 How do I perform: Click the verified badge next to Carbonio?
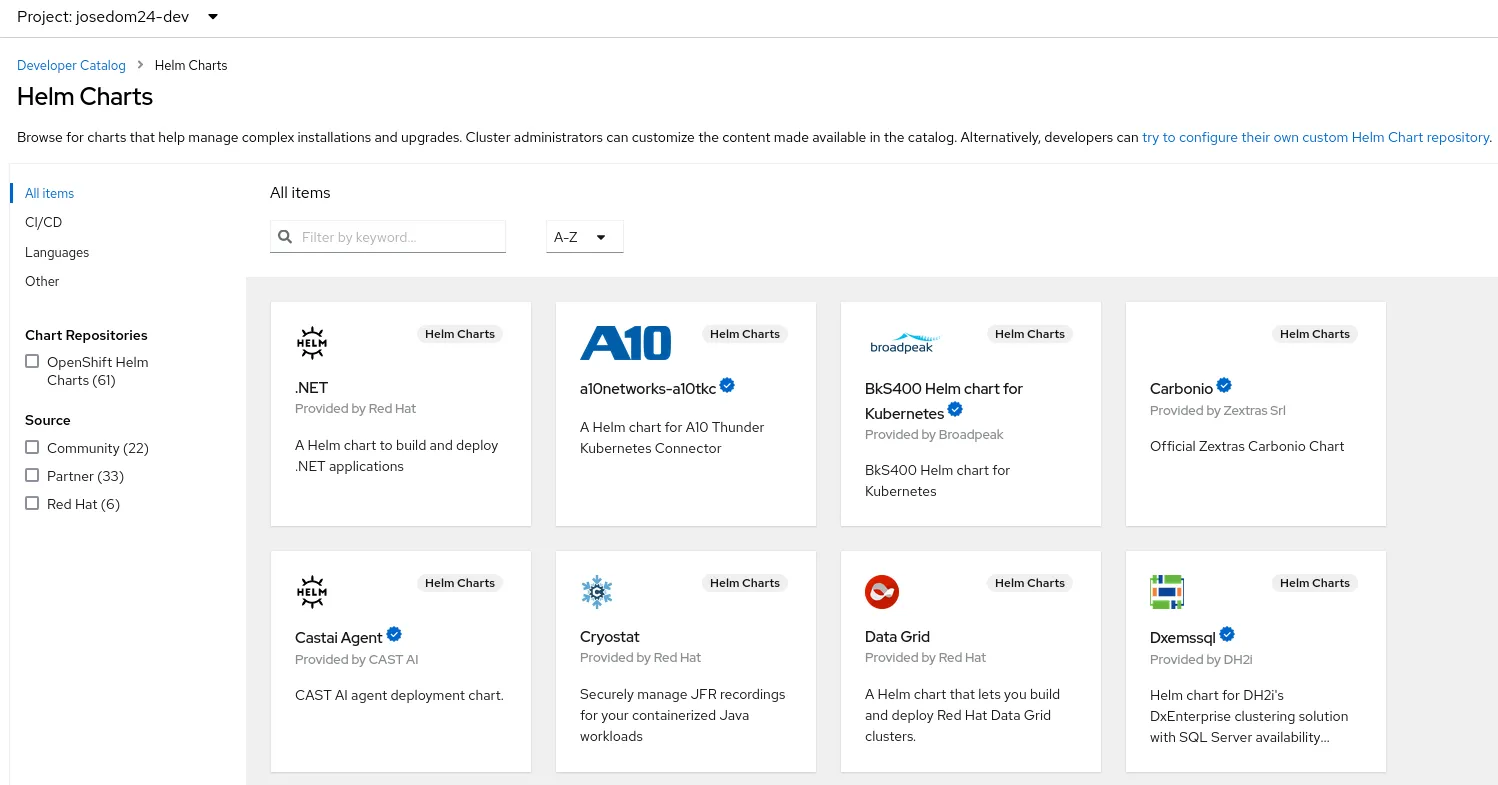pos(1224,386)
